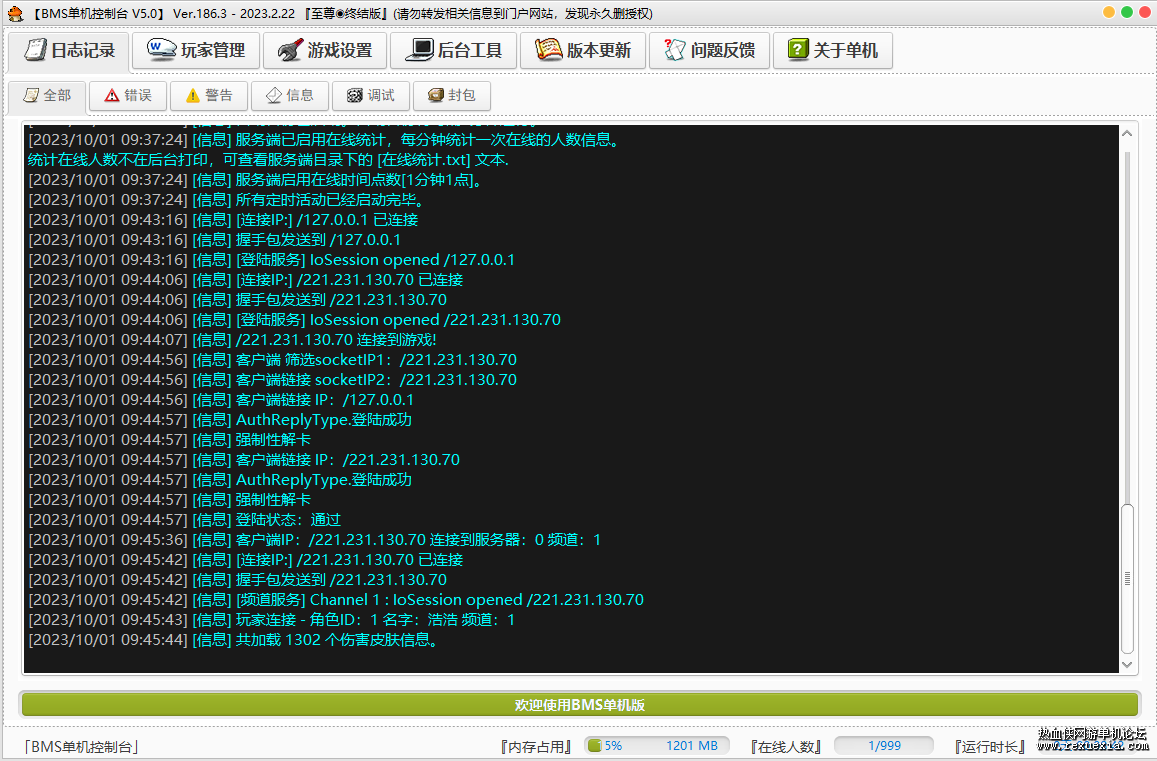This screenshot has width=1157, height=761.
Task: Click log line 统计在线人数不在后台打印
Action: [x=269, y=159]
